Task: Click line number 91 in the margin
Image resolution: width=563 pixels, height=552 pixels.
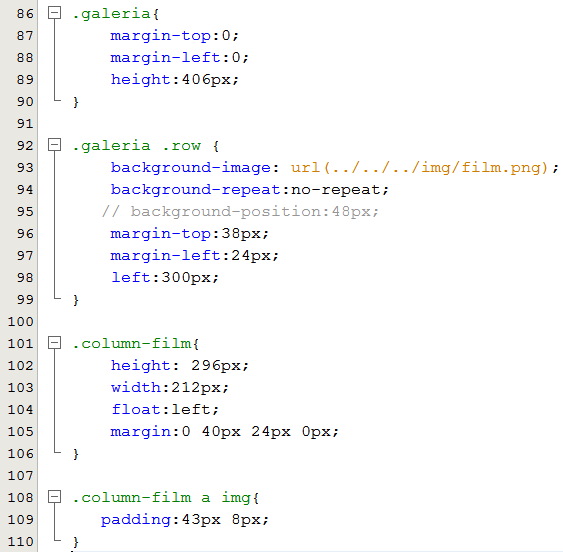Action: (25, 124)
